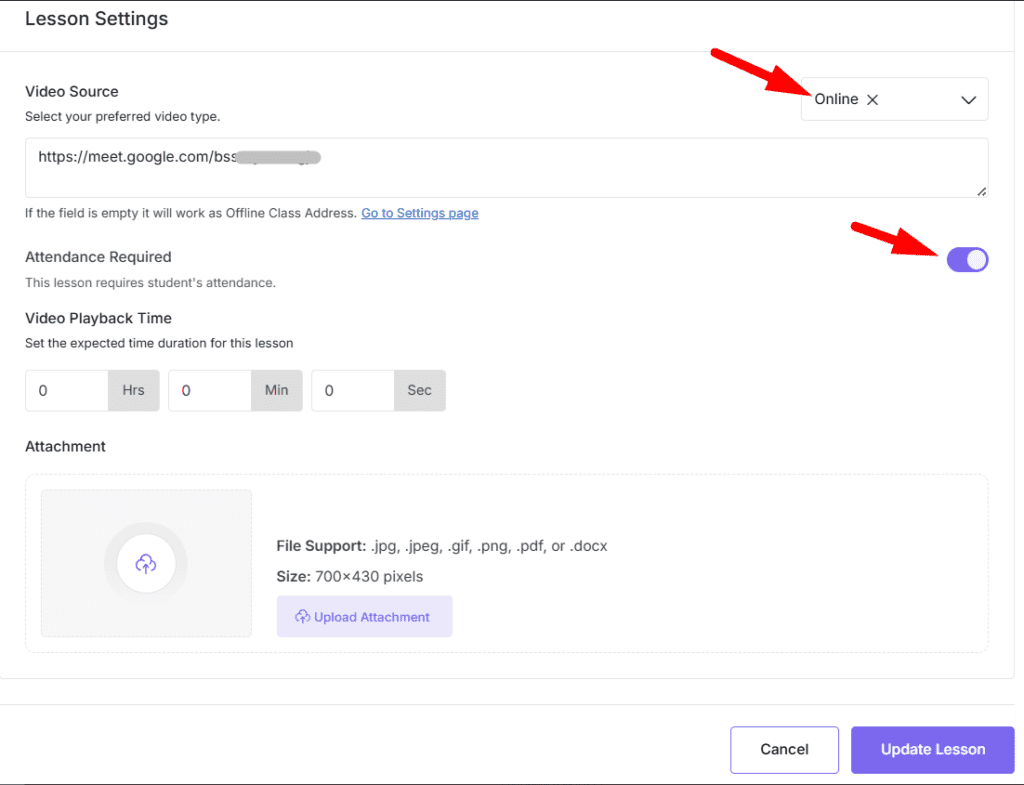This screenshot has height=785, width=1024.
Task: Click the Hours value field showing 0
Action: point(65,390)
